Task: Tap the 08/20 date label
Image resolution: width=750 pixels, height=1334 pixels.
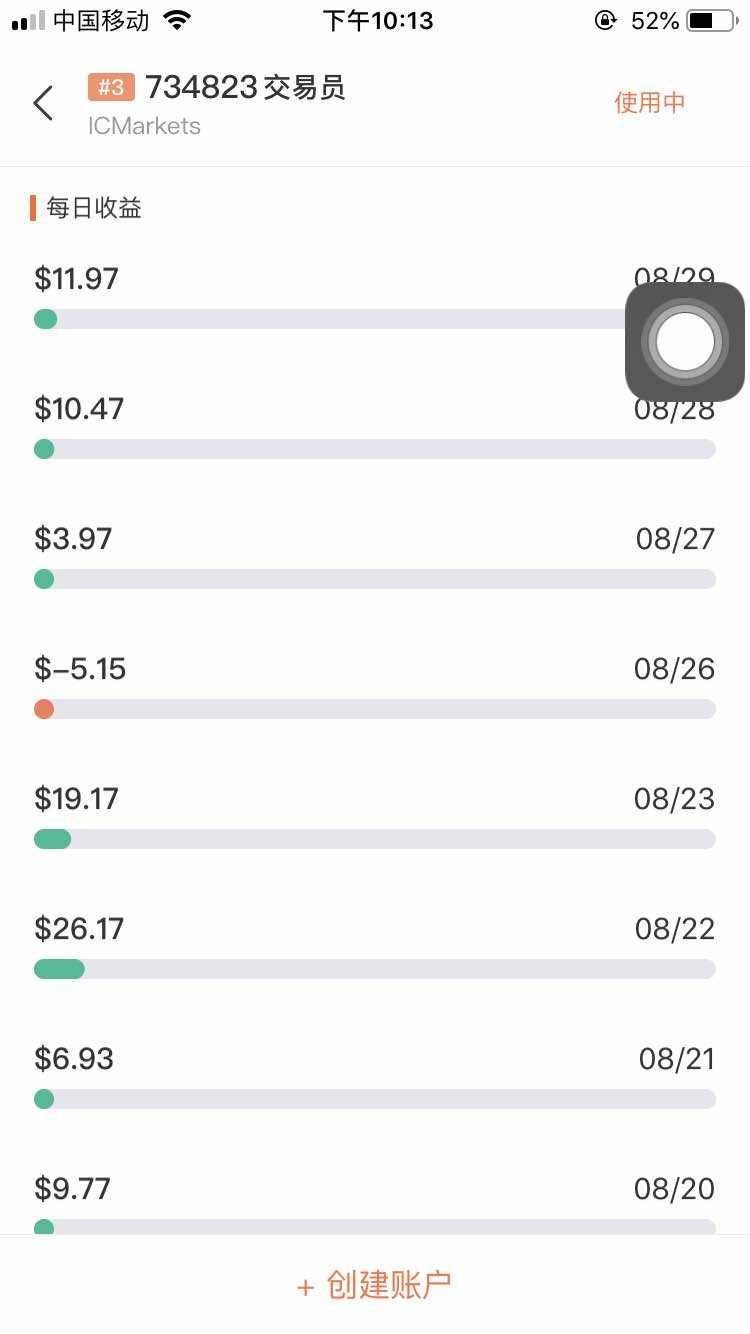Action: click(675, 1189)
